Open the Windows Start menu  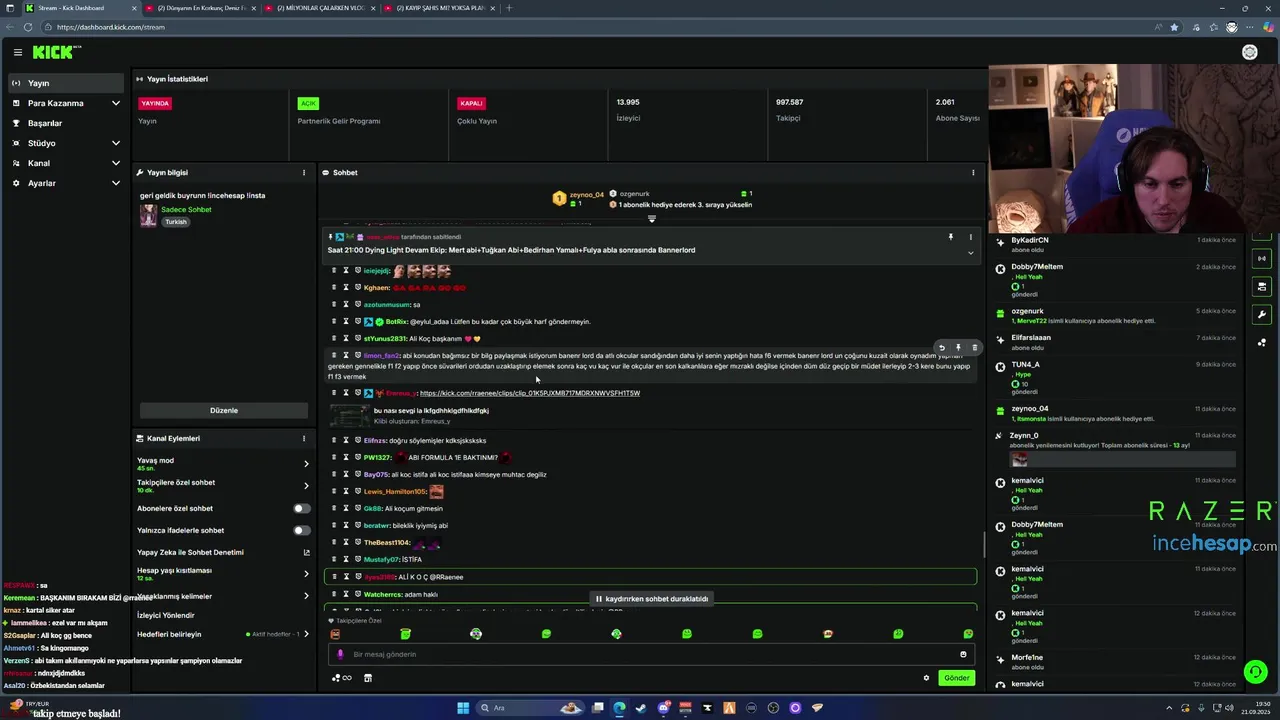463,708
